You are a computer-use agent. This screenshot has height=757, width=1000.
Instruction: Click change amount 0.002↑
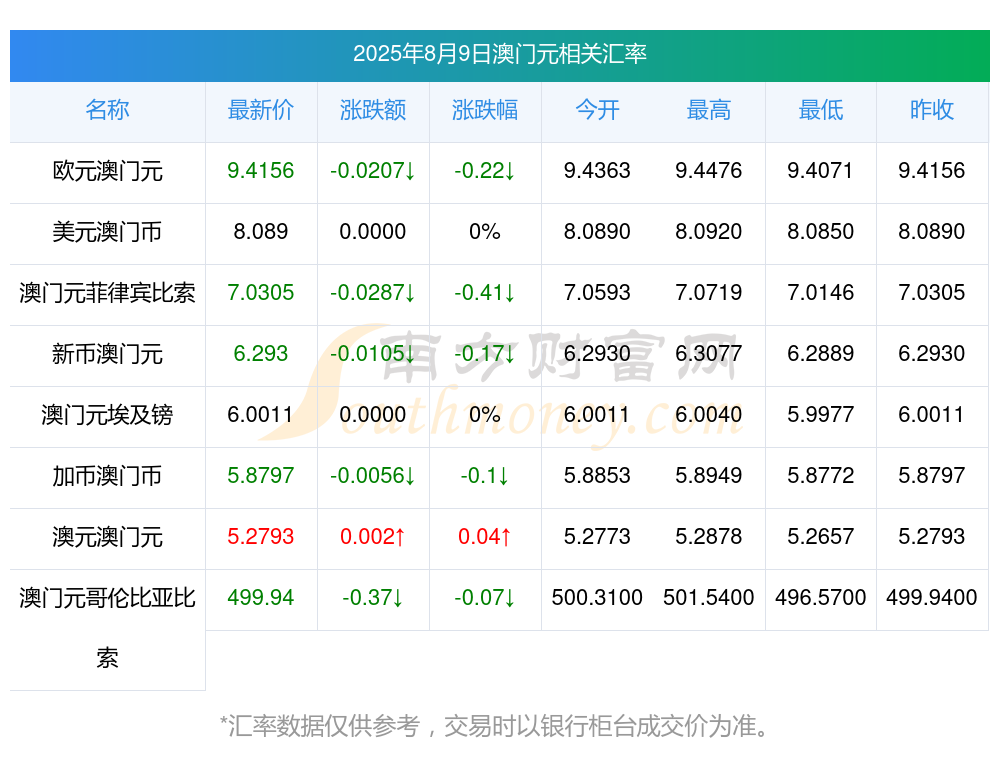(x=372, y=536)
